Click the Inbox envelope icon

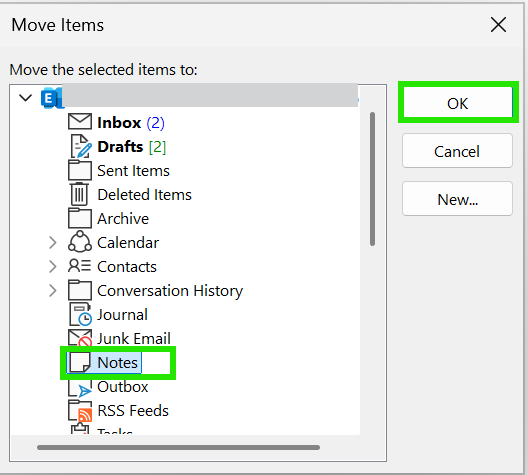[x=80, y=122]
